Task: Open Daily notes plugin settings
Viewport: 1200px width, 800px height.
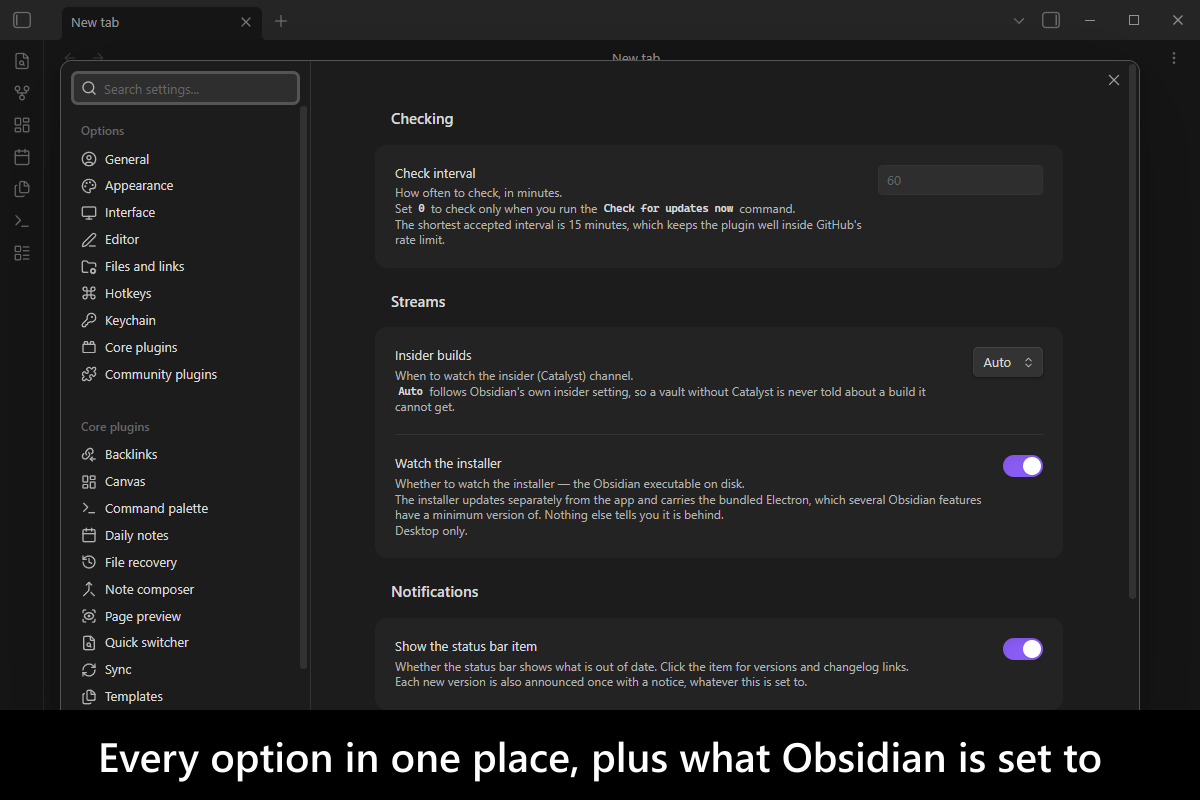Action: tap(185, 536)
